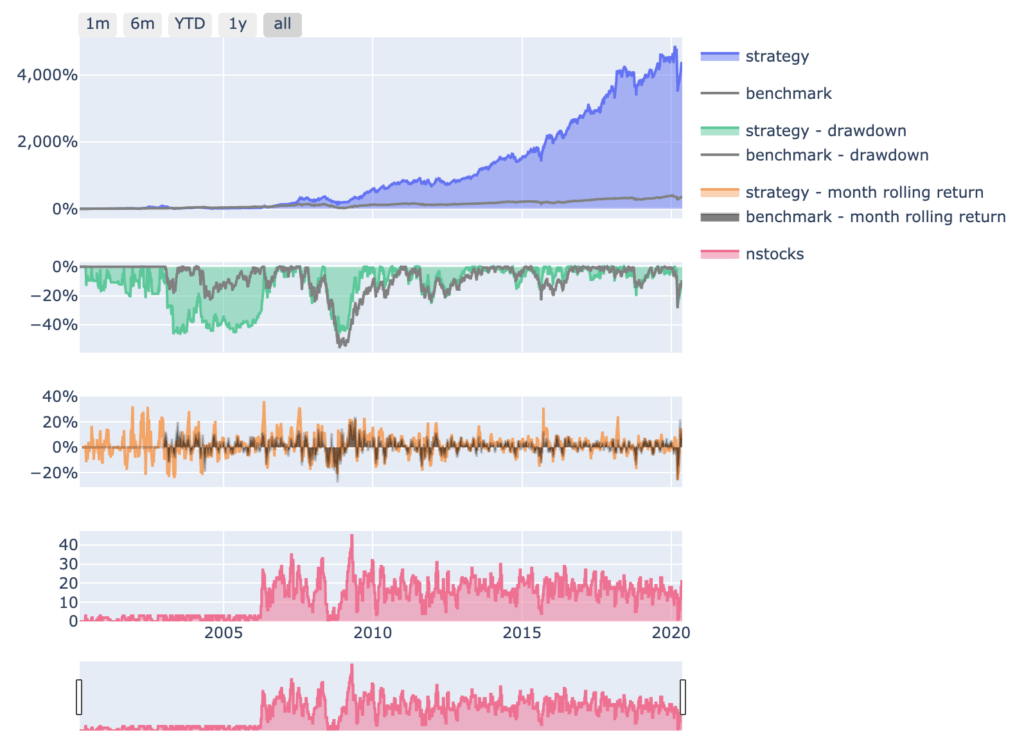Choose the 1y range selector

pos(238,24)
